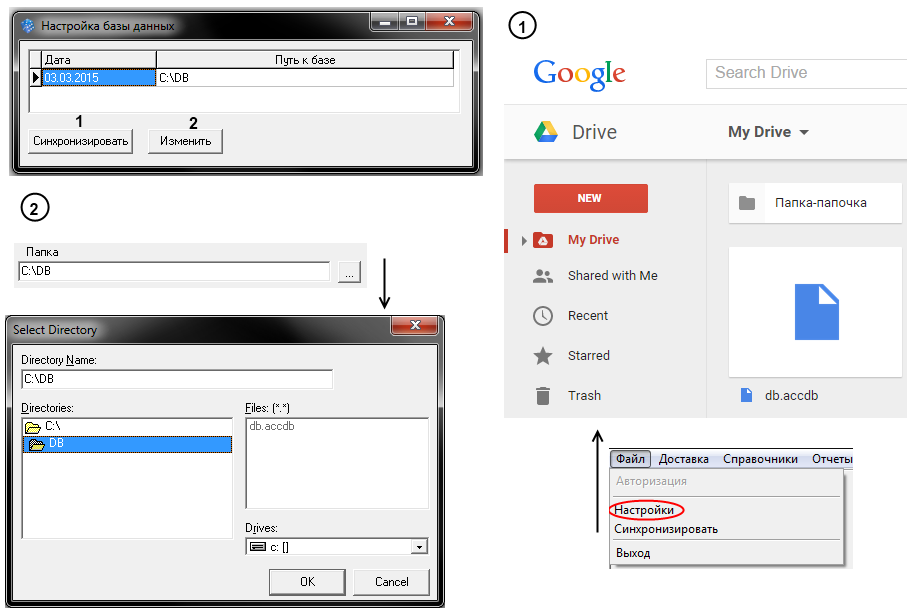Image resolution: width=907 pixels, height=614 pixels.
Task: Click the Путь к базе column header
Action: (x=305, y=60)
